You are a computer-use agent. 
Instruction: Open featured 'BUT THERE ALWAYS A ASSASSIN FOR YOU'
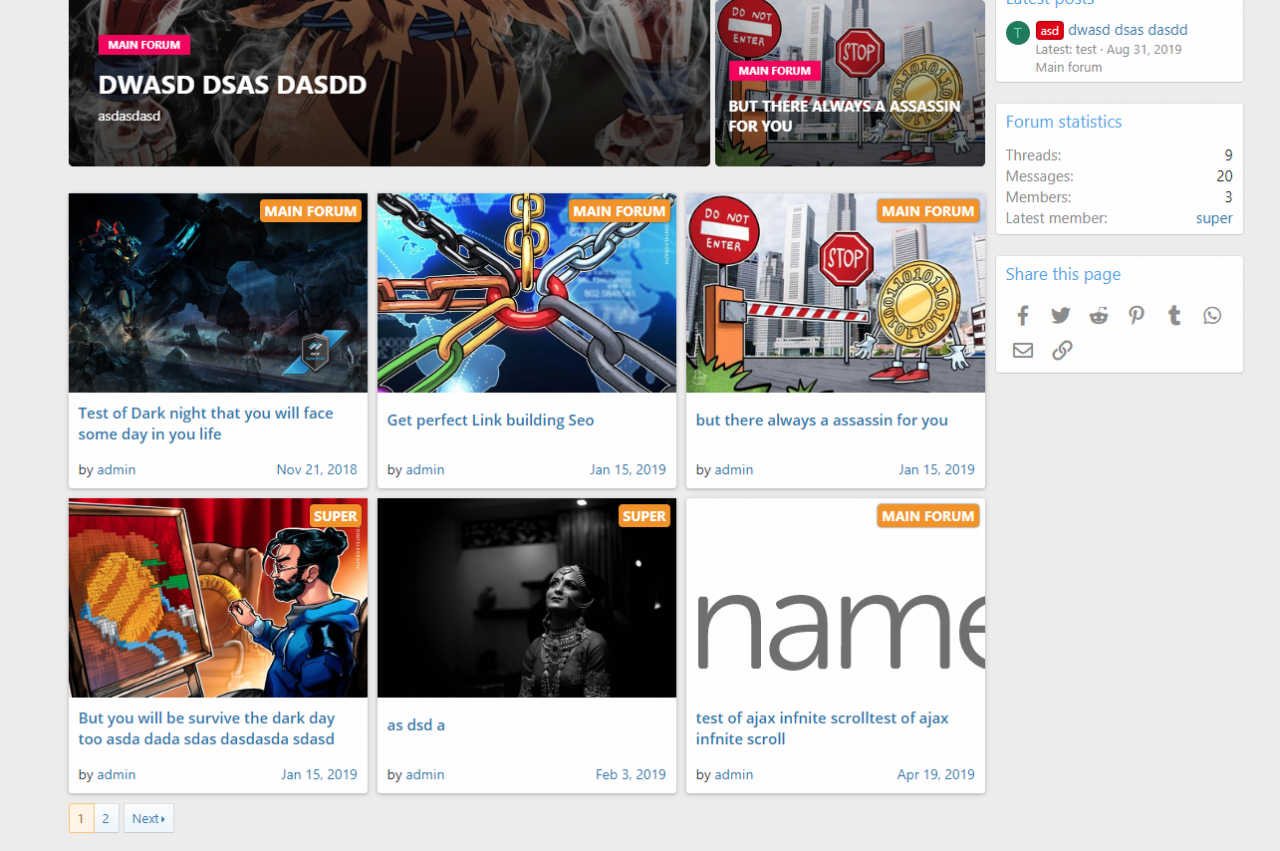[x=844, y=116]
